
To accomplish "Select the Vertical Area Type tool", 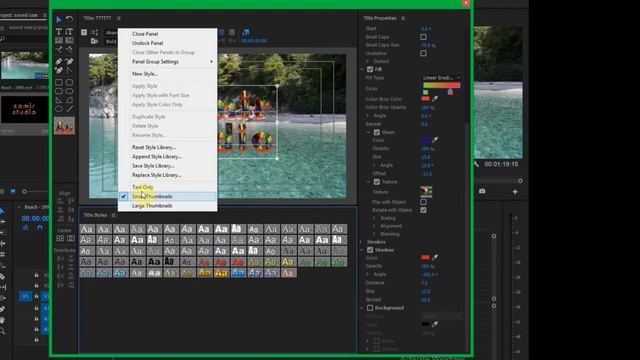I will coord(69,40).
